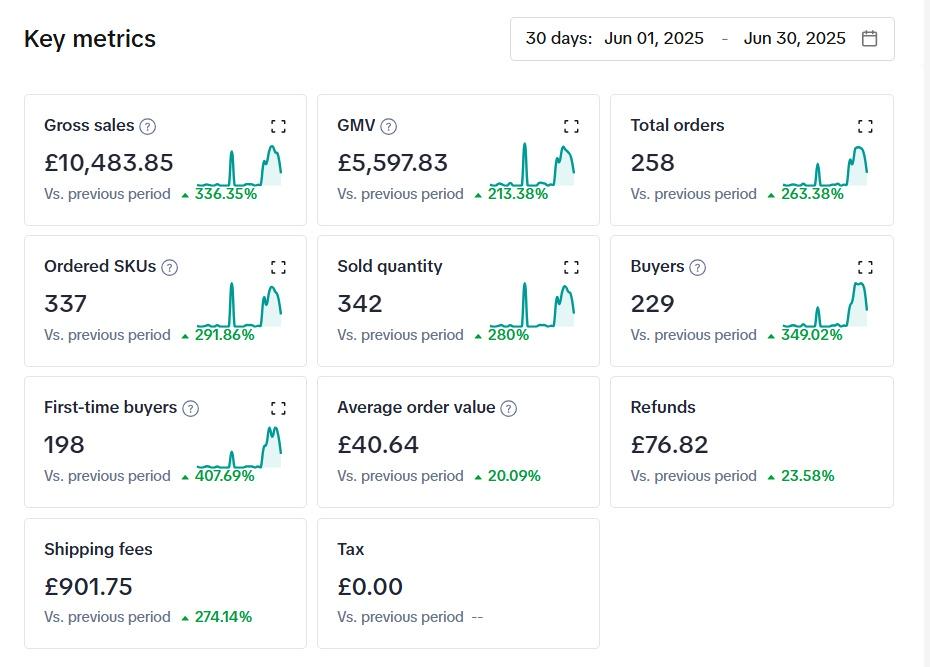930x667 pixels.
Task: Expand the Sold quantity chart
Action: (571, 267)
